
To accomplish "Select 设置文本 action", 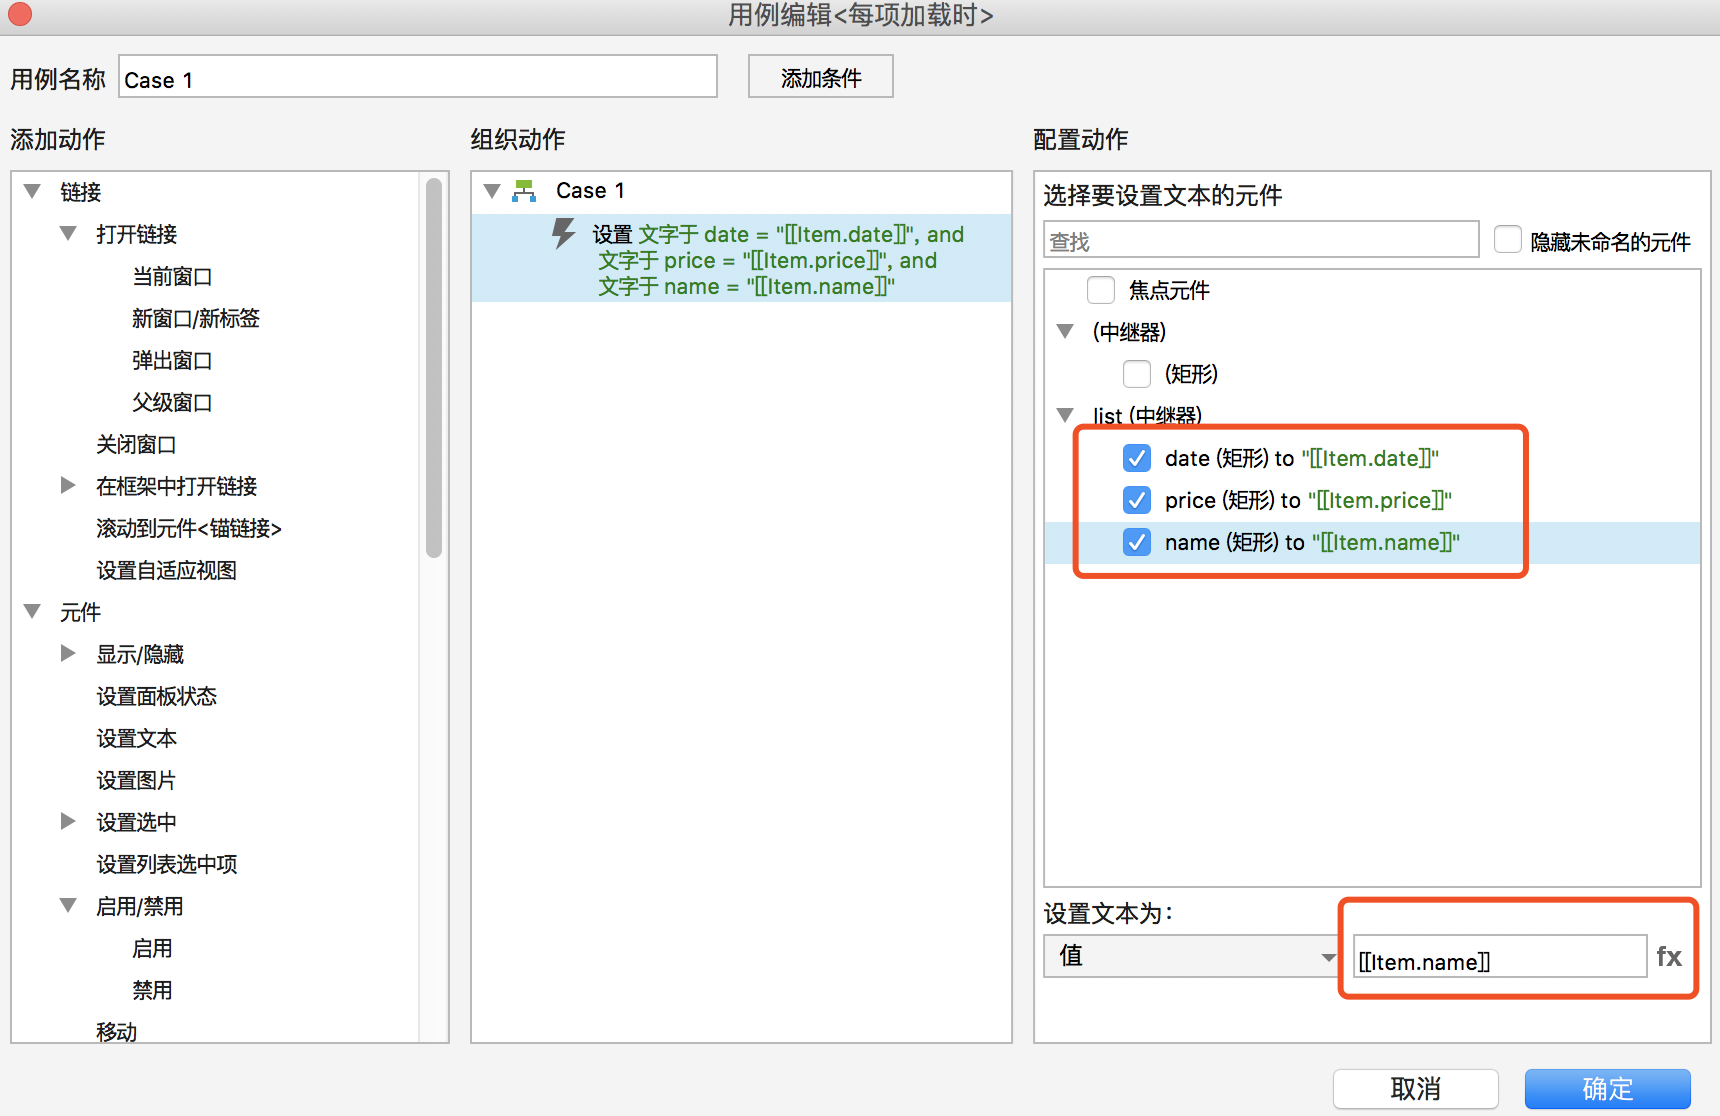I will (x=136, y=738).
